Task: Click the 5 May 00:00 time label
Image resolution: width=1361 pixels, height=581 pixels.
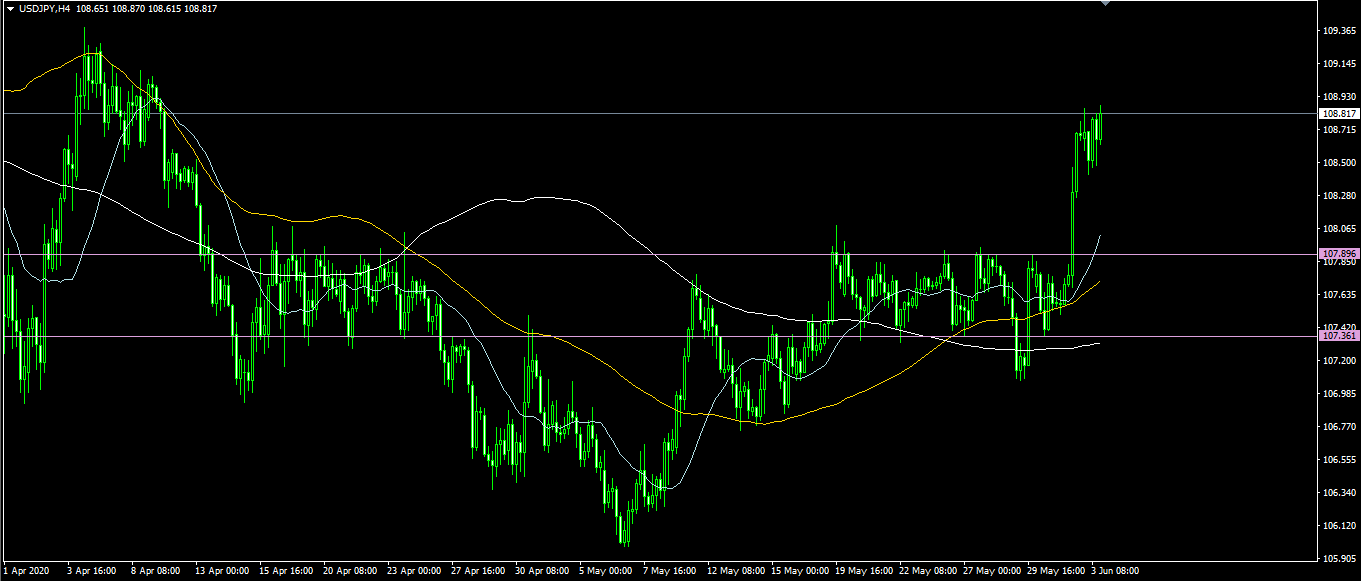Action: coord(606,571)
